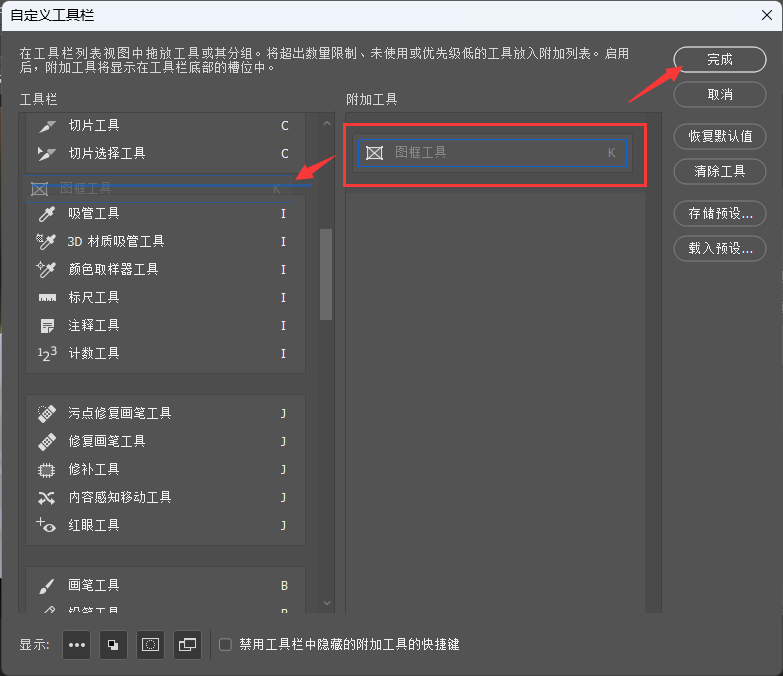
Task: Select 画笔工具 row text
Action: (94, 585)
